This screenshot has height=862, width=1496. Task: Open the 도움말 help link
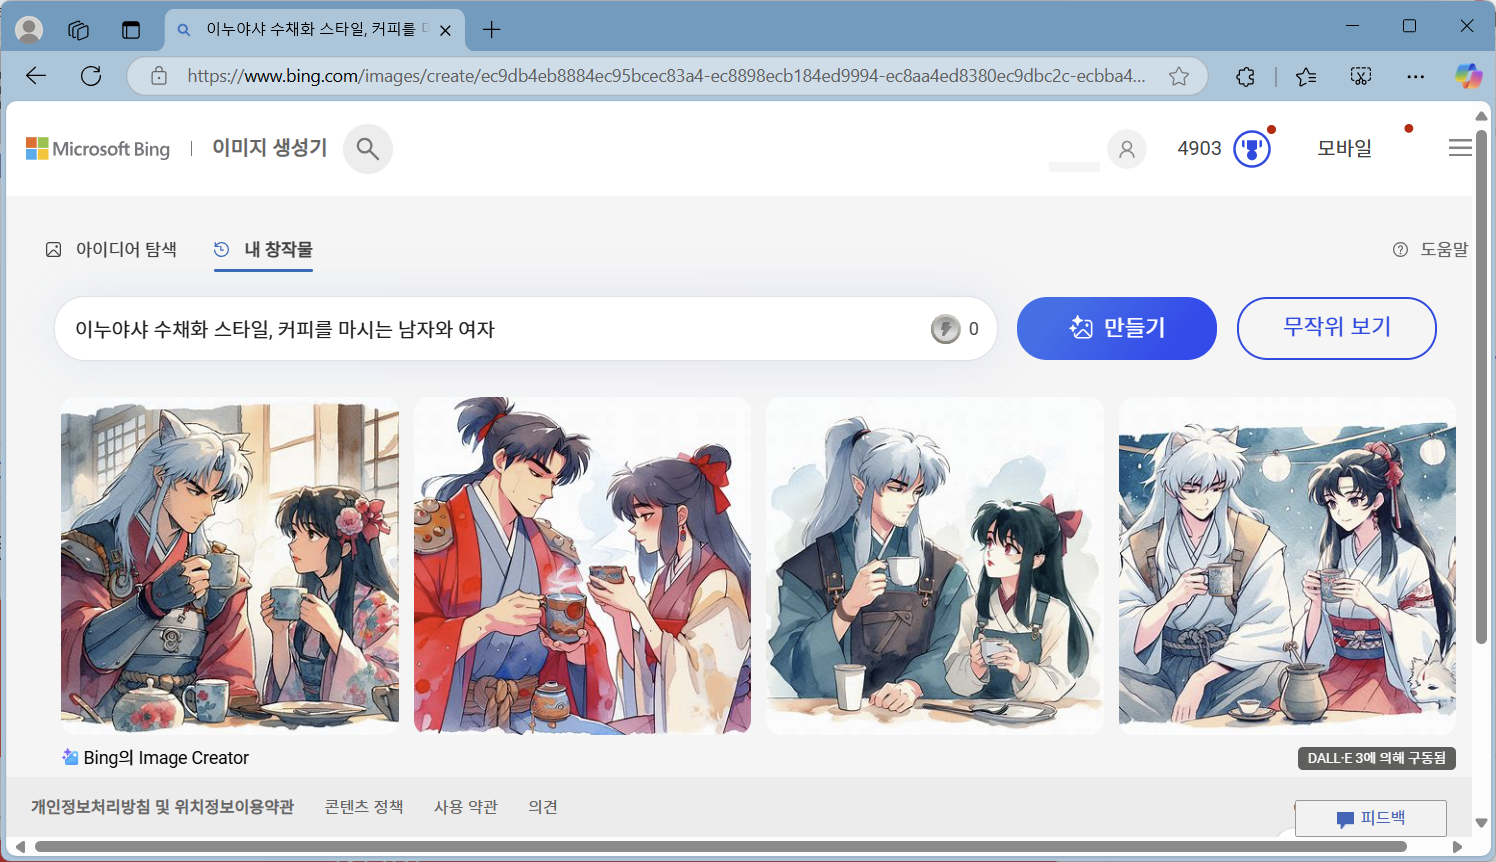1431,249
